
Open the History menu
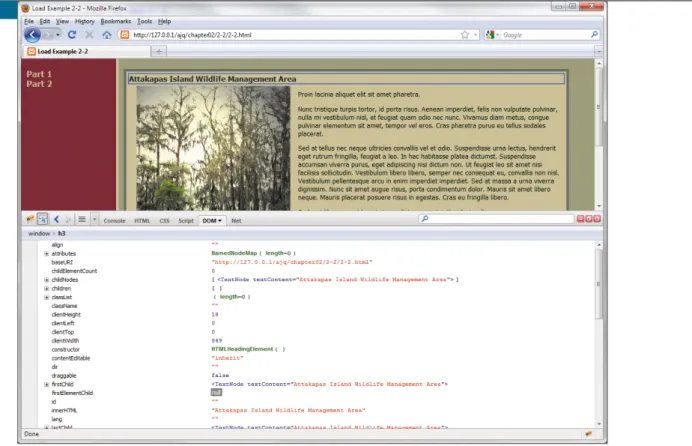tap(84, 21)
